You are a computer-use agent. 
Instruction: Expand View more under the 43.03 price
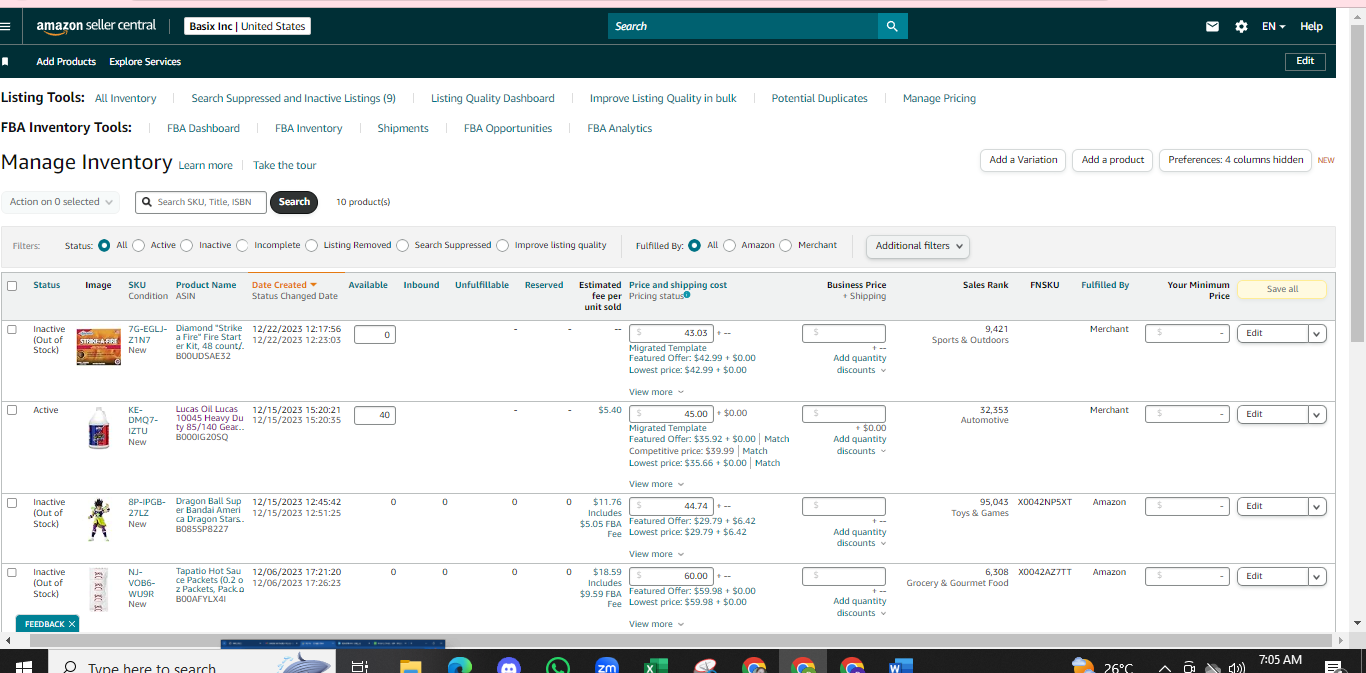pyautogui.click(x=656, y=392)
